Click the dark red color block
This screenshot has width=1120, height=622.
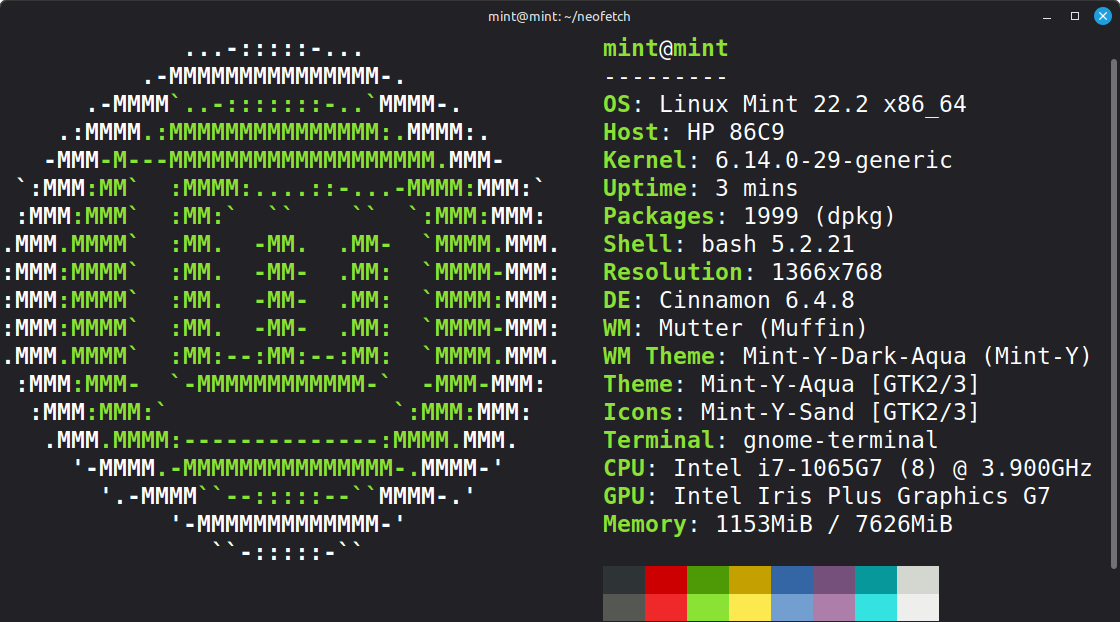(666, 580)
